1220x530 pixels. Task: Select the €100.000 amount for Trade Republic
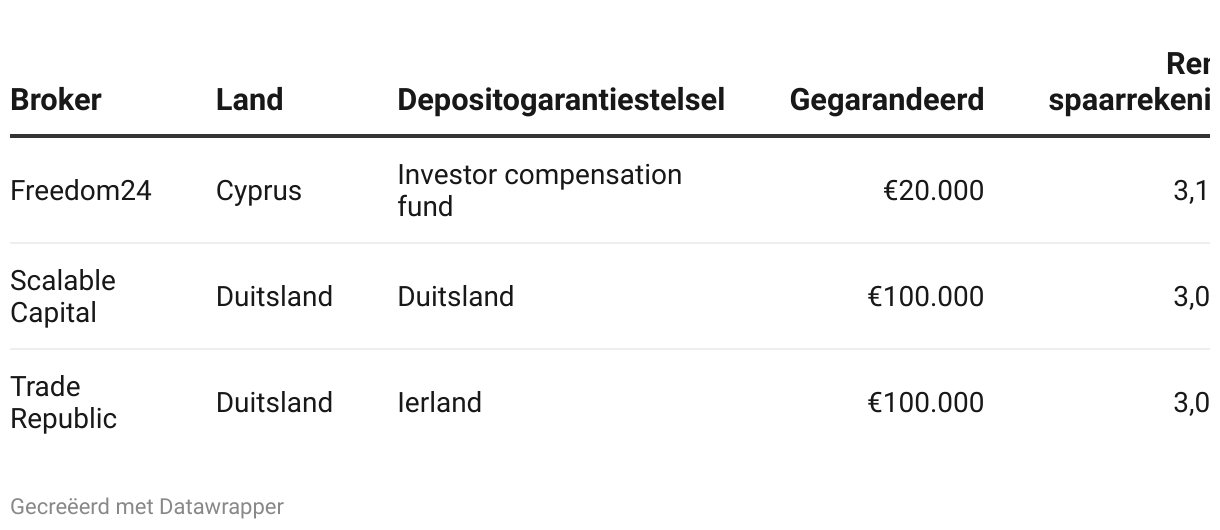(x=925, y=403)
